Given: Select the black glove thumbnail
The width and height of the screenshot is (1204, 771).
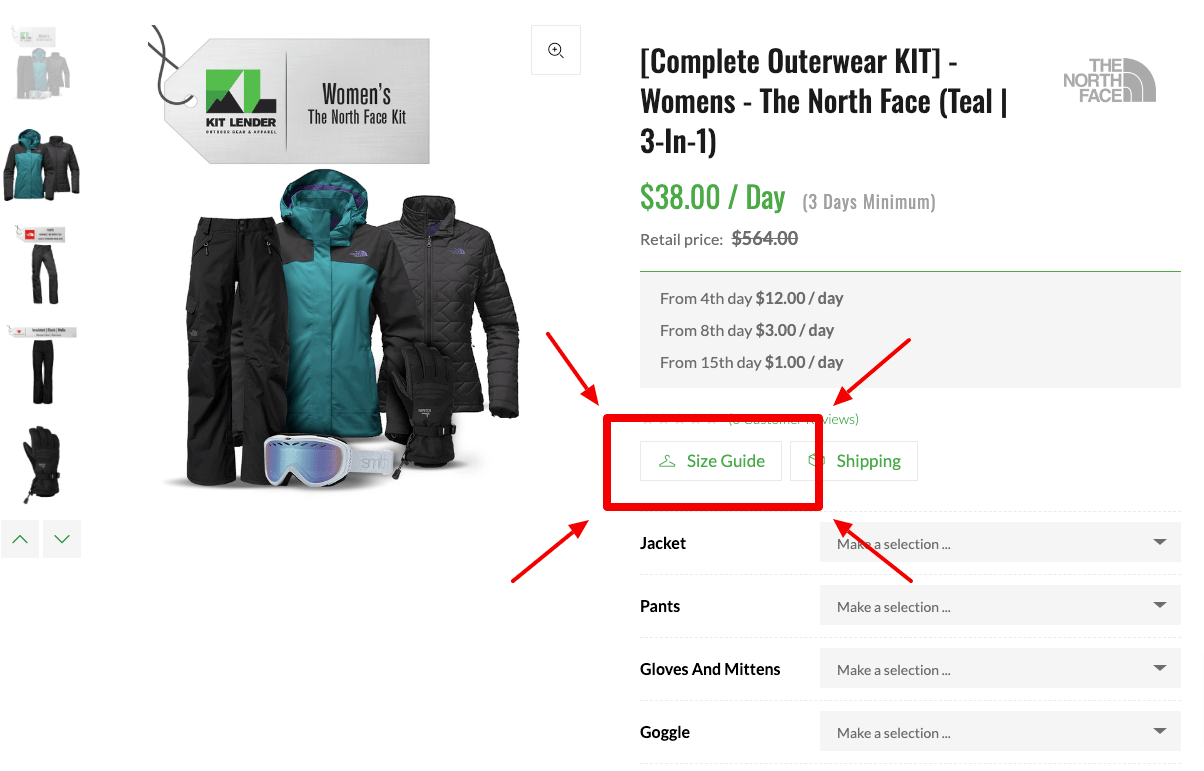Looking at the screenshot, I should pyautogui.click(x=41, y=464).
